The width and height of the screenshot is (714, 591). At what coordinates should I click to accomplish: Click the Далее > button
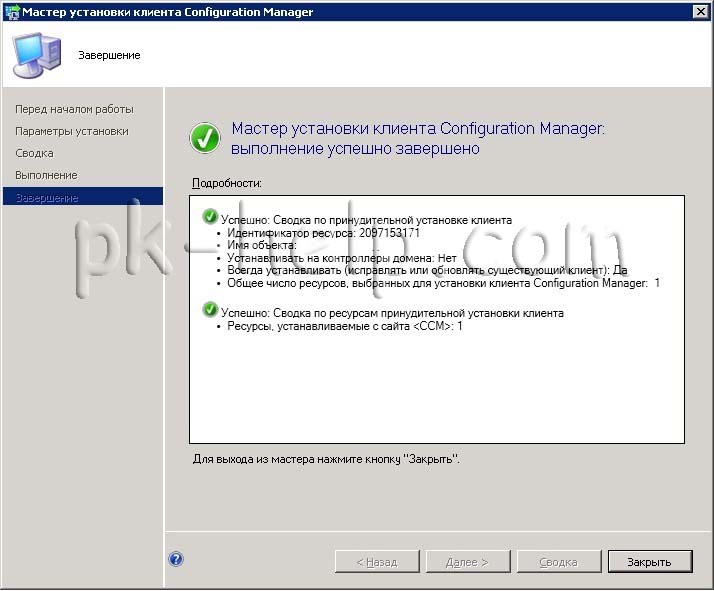pyautogui.click(x=468, y=562)
